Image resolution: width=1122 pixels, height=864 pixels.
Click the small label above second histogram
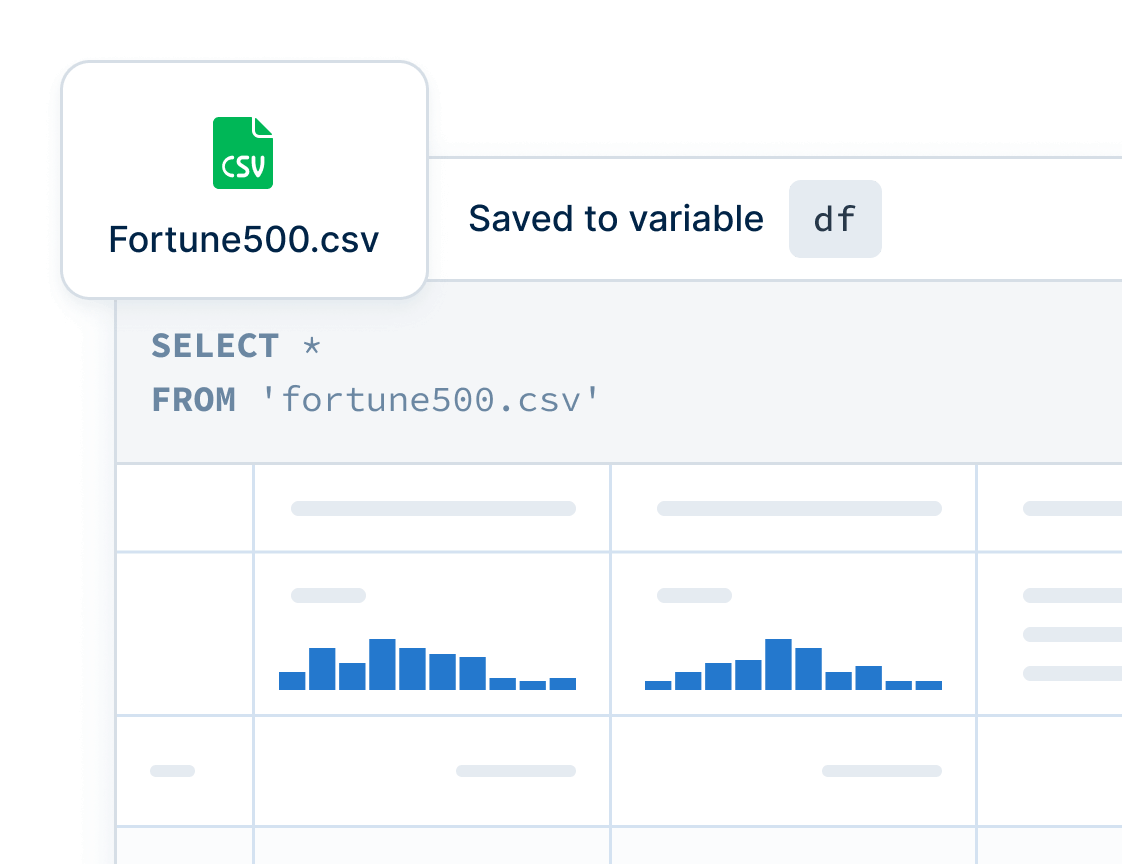click(x=694, y=595)
